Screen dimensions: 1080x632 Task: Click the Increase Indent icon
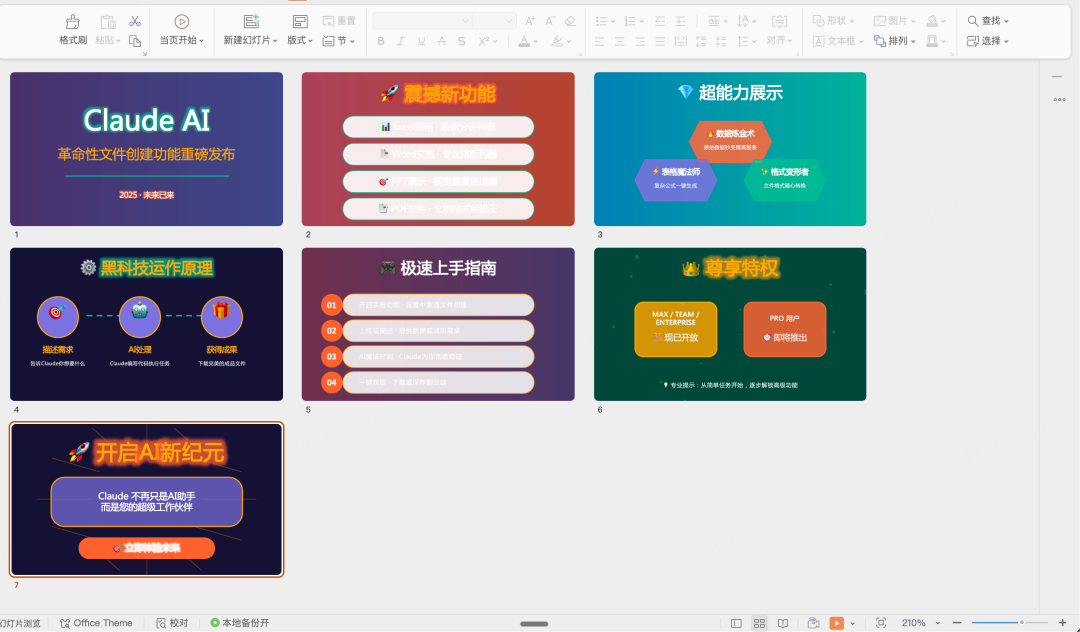click(680, 21)
